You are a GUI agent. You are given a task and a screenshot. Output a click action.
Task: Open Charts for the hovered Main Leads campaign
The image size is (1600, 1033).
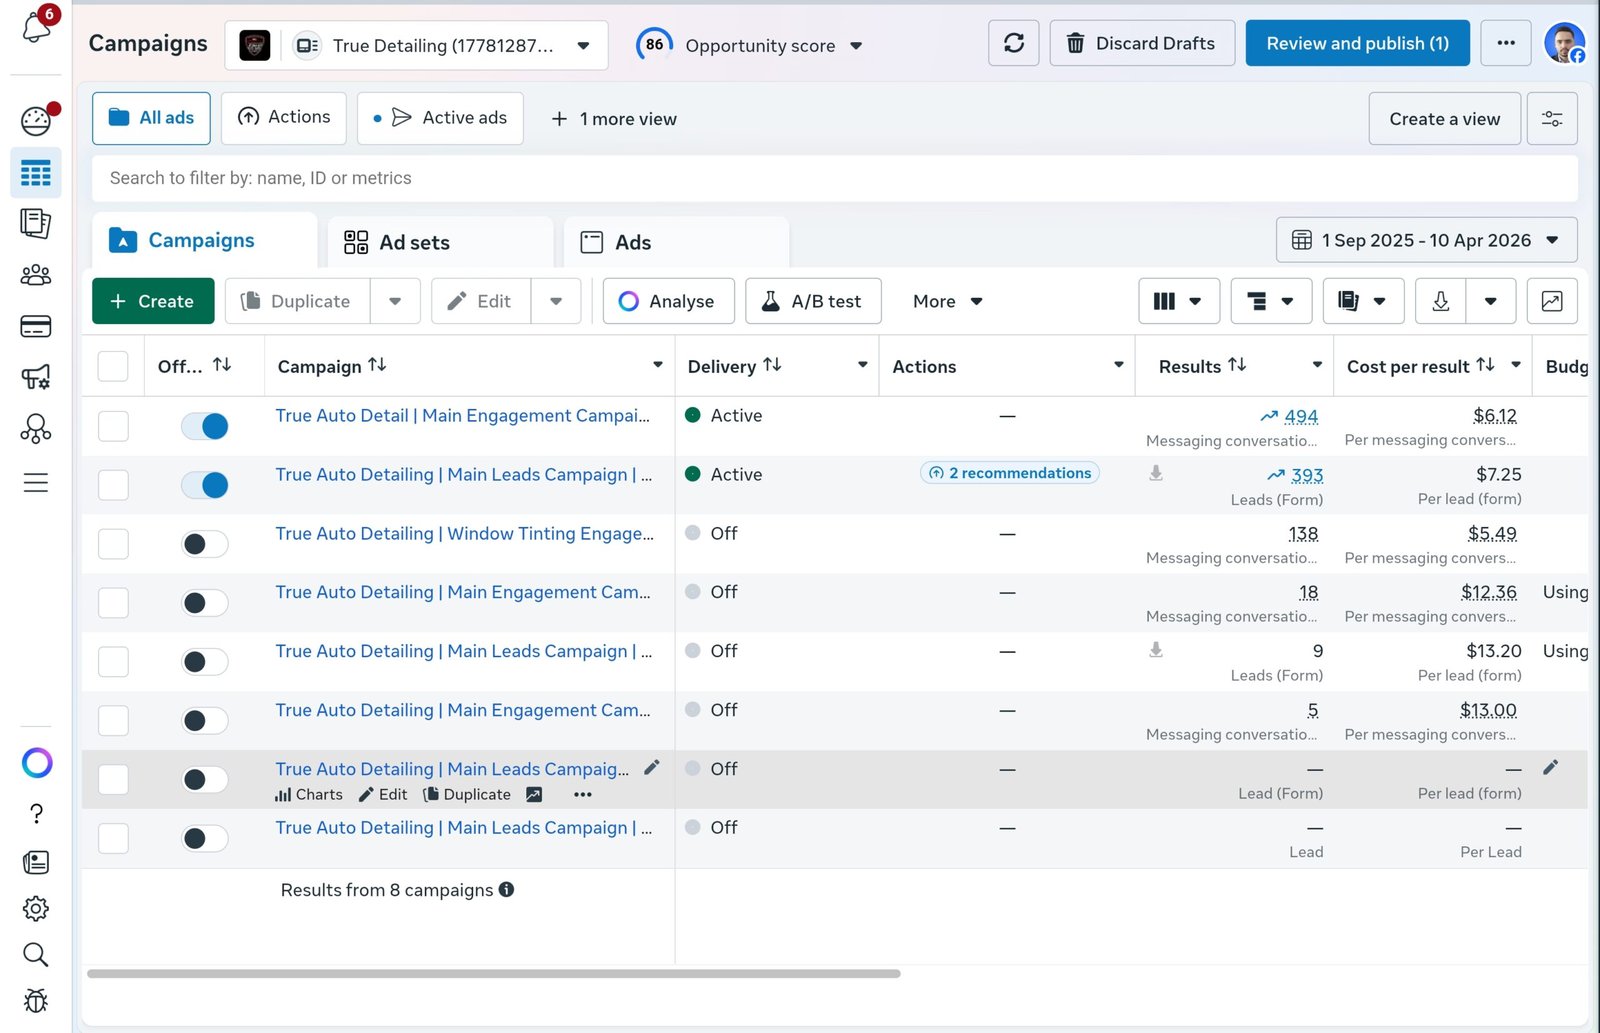309,794
